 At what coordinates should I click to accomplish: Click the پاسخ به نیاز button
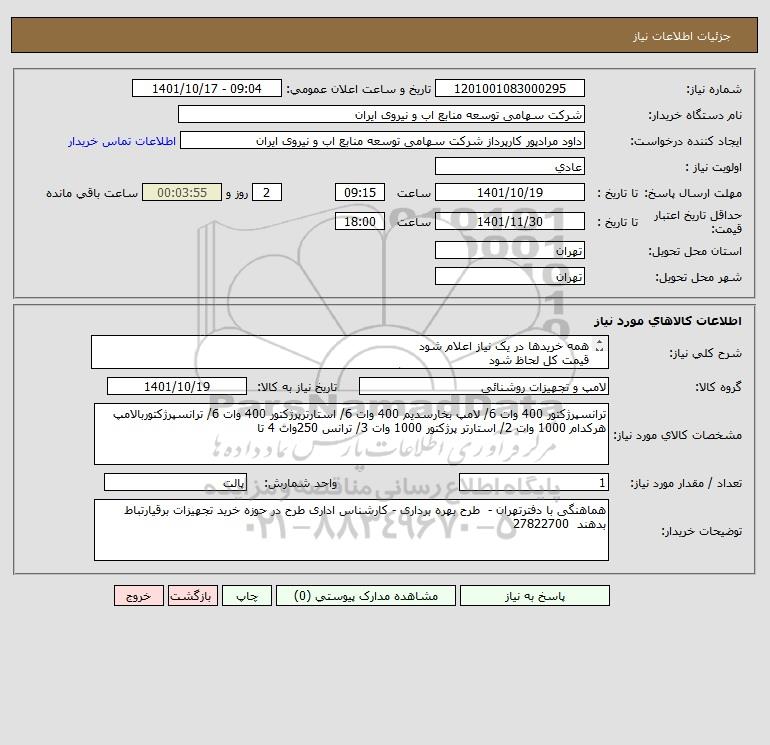point(535,596)
